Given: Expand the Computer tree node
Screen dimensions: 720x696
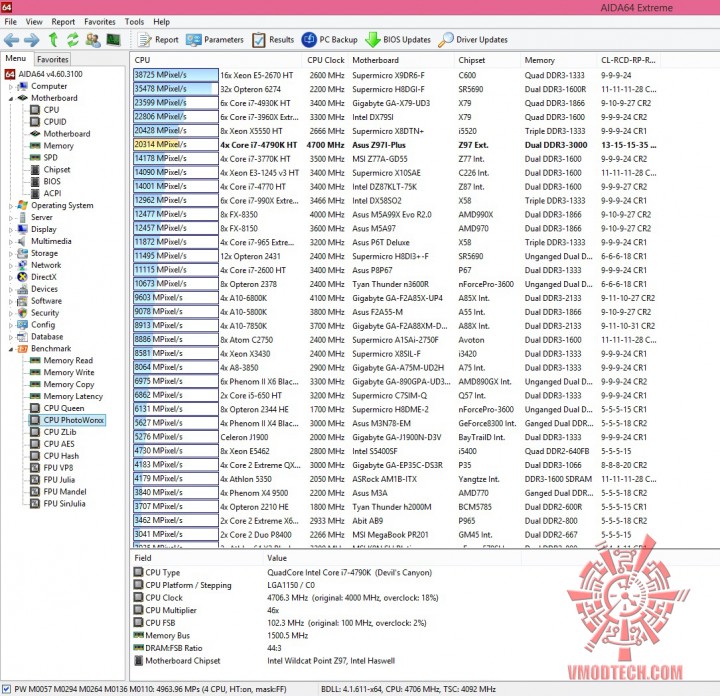Looking at the screenshot, I should 11,86.
